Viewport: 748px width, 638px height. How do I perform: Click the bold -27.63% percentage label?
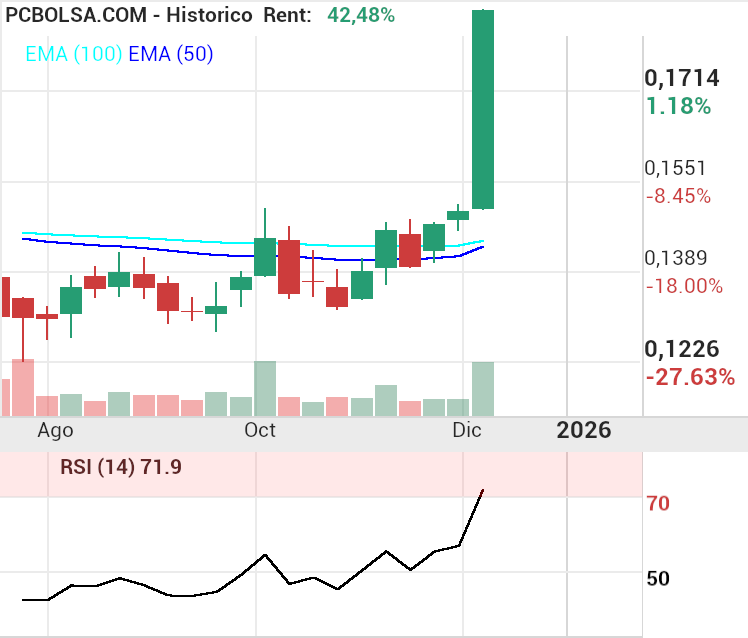tap(690, 377)
